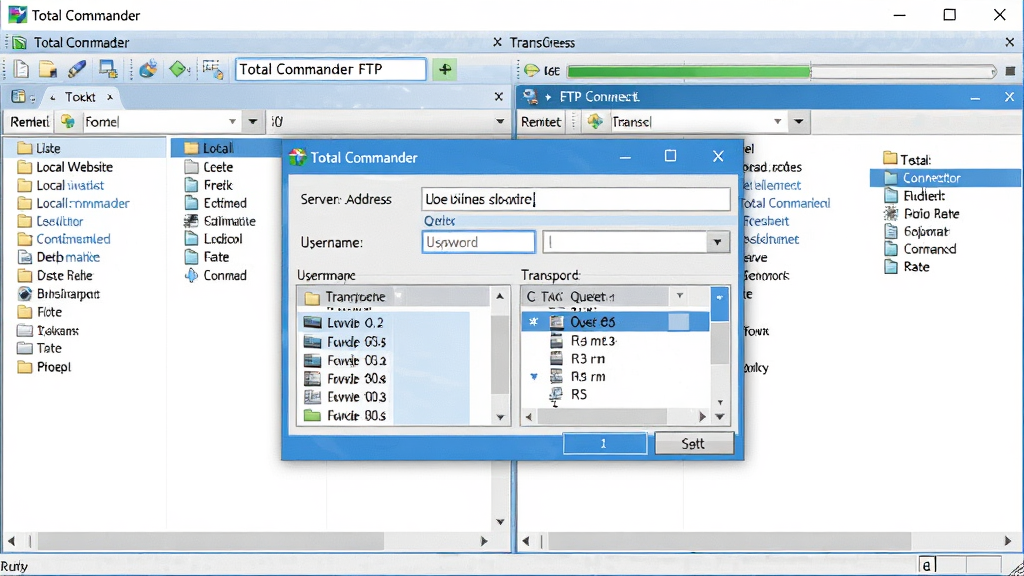Click the network icon beside left Remtet button
1024x576 pixels.
click(x=68, y=121)
